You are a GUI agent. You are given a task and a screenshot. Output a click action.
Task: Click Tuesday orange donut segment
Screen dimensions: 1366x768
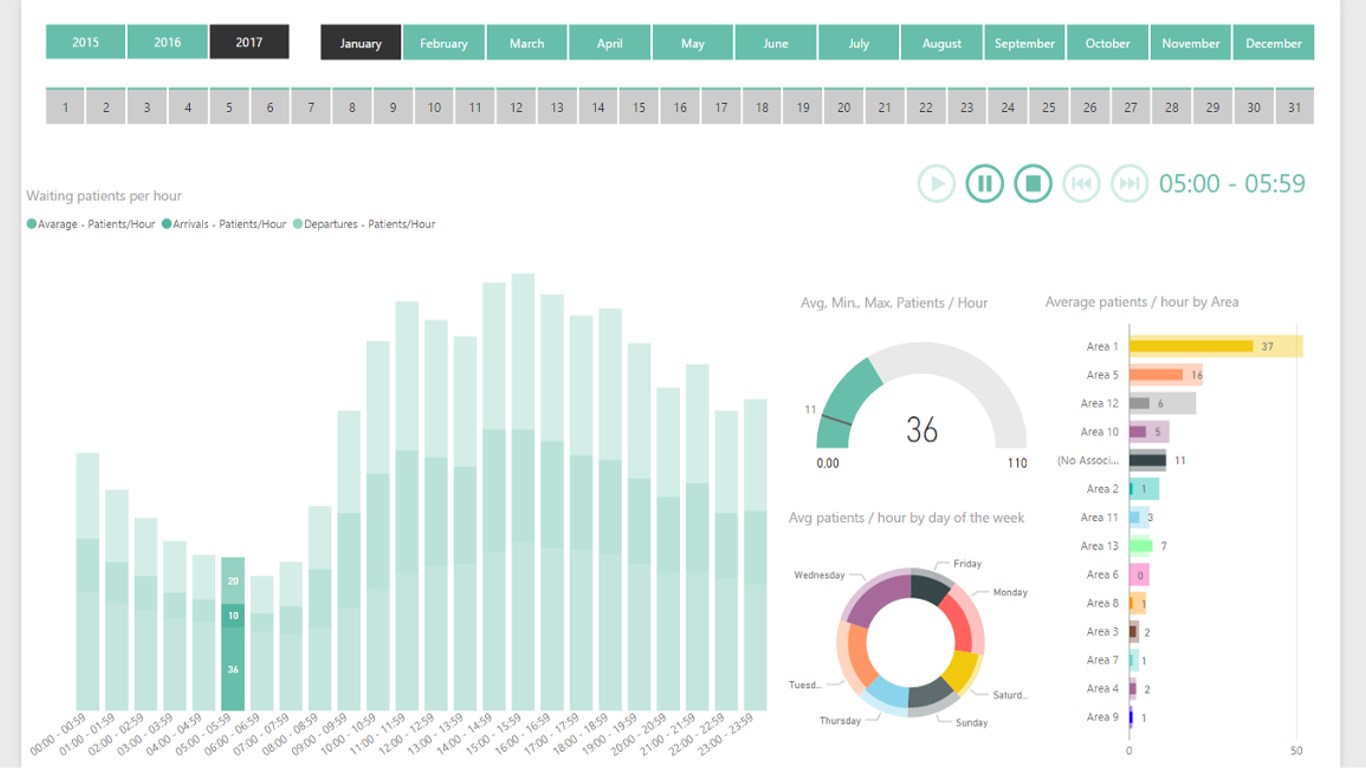[x=855, y=656]
